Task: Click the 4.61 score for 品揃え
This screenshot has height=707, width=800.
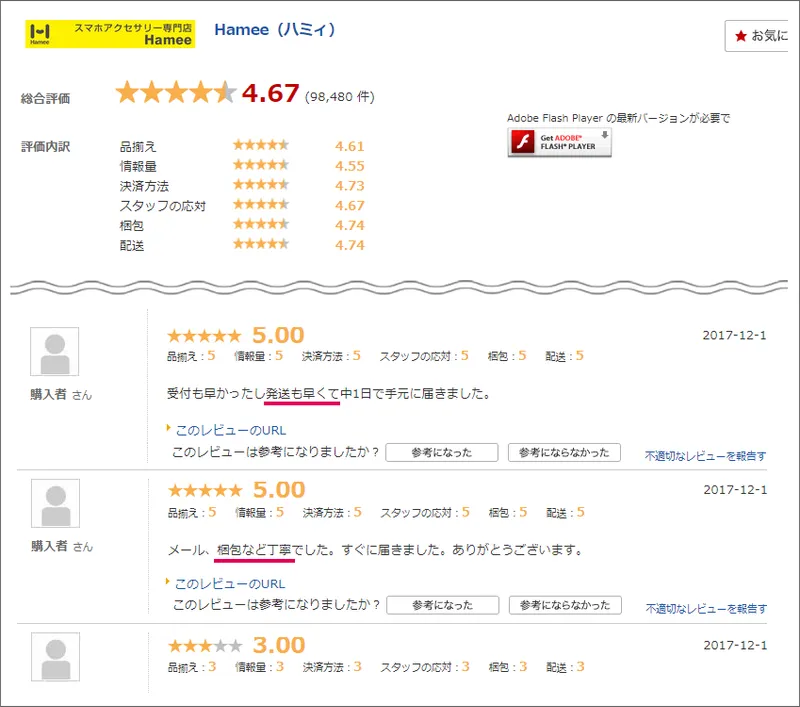Action: 349,146
